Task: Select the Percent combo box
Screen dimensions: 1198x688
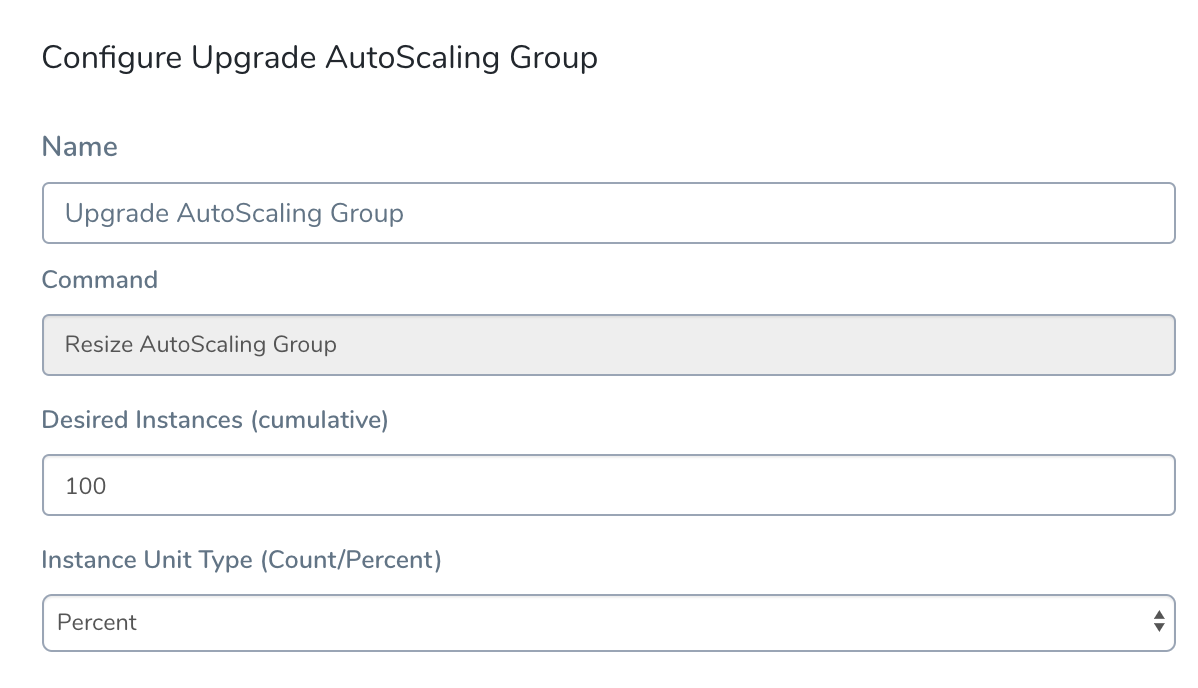Action: pos(608,623)
